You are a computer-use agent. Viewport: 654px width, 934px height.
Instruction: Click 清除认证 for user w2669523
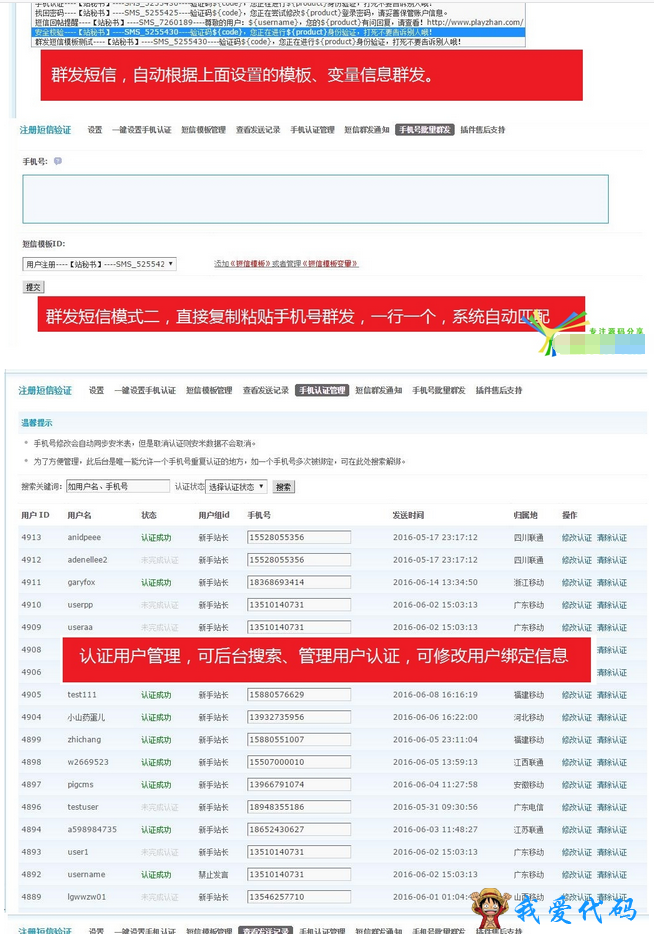(612, 762)
